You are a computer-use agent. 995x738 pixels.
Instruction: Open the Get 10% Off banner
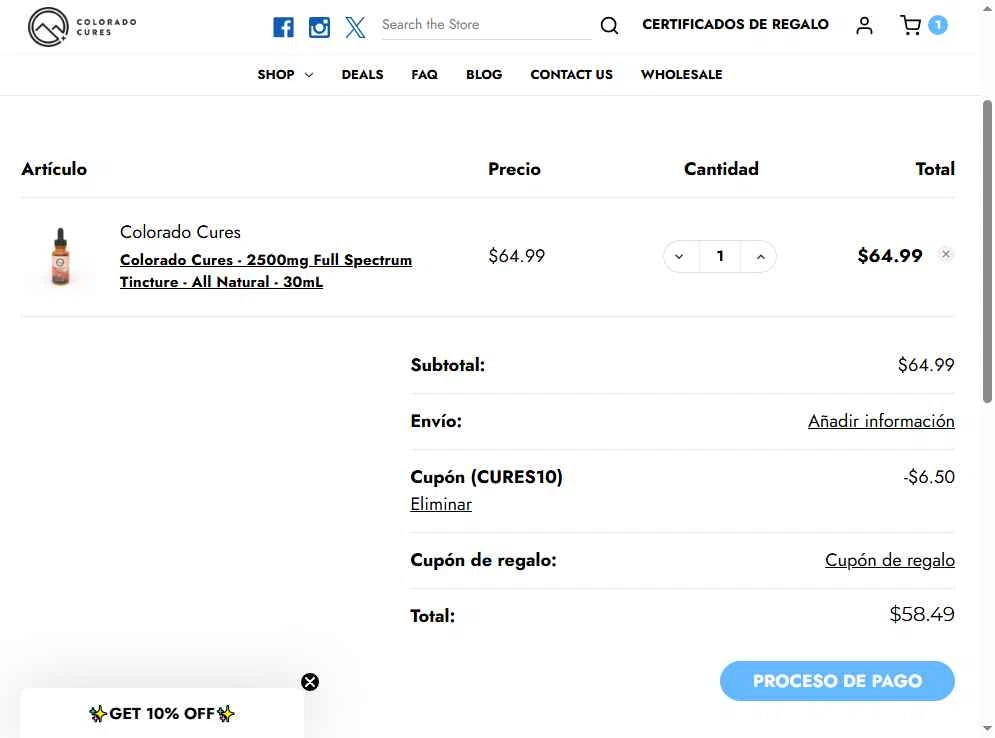point(162,713)
